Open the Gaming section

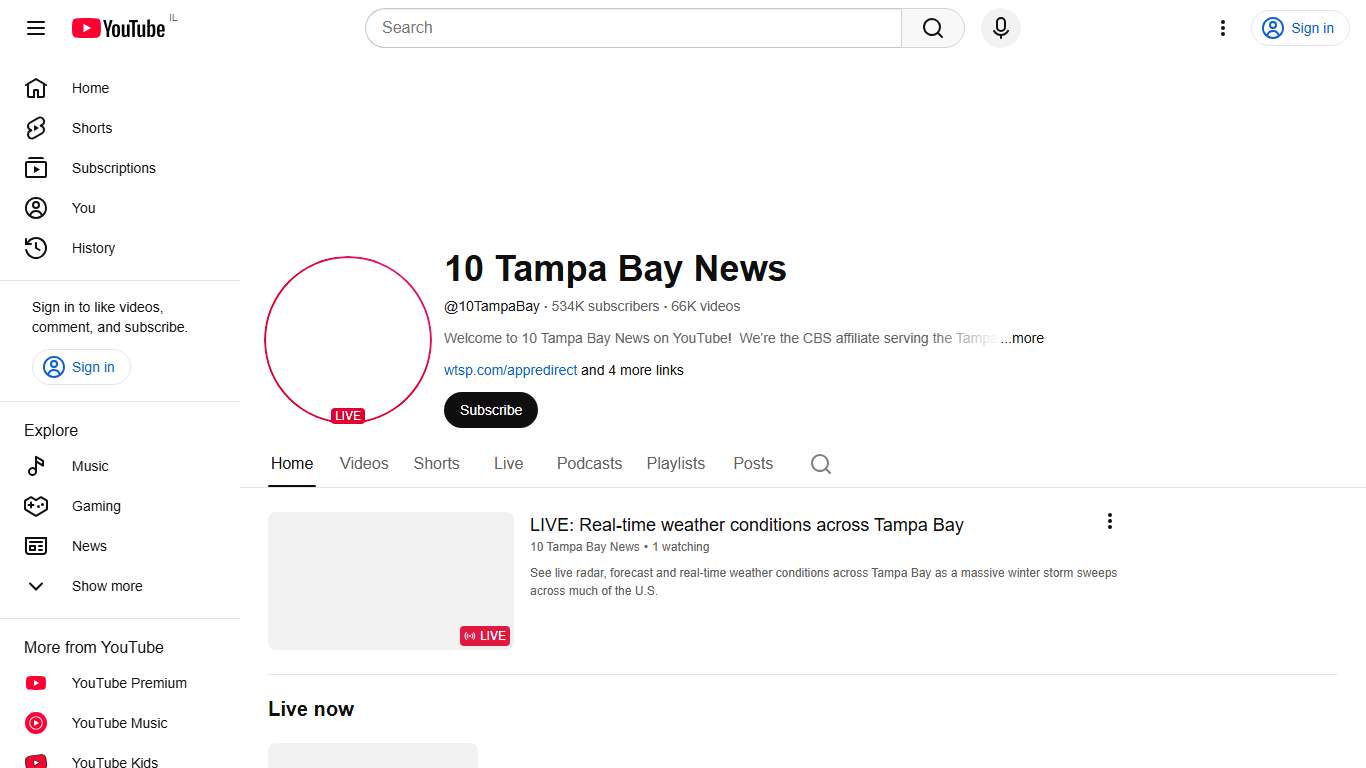[x=96, y=506]
